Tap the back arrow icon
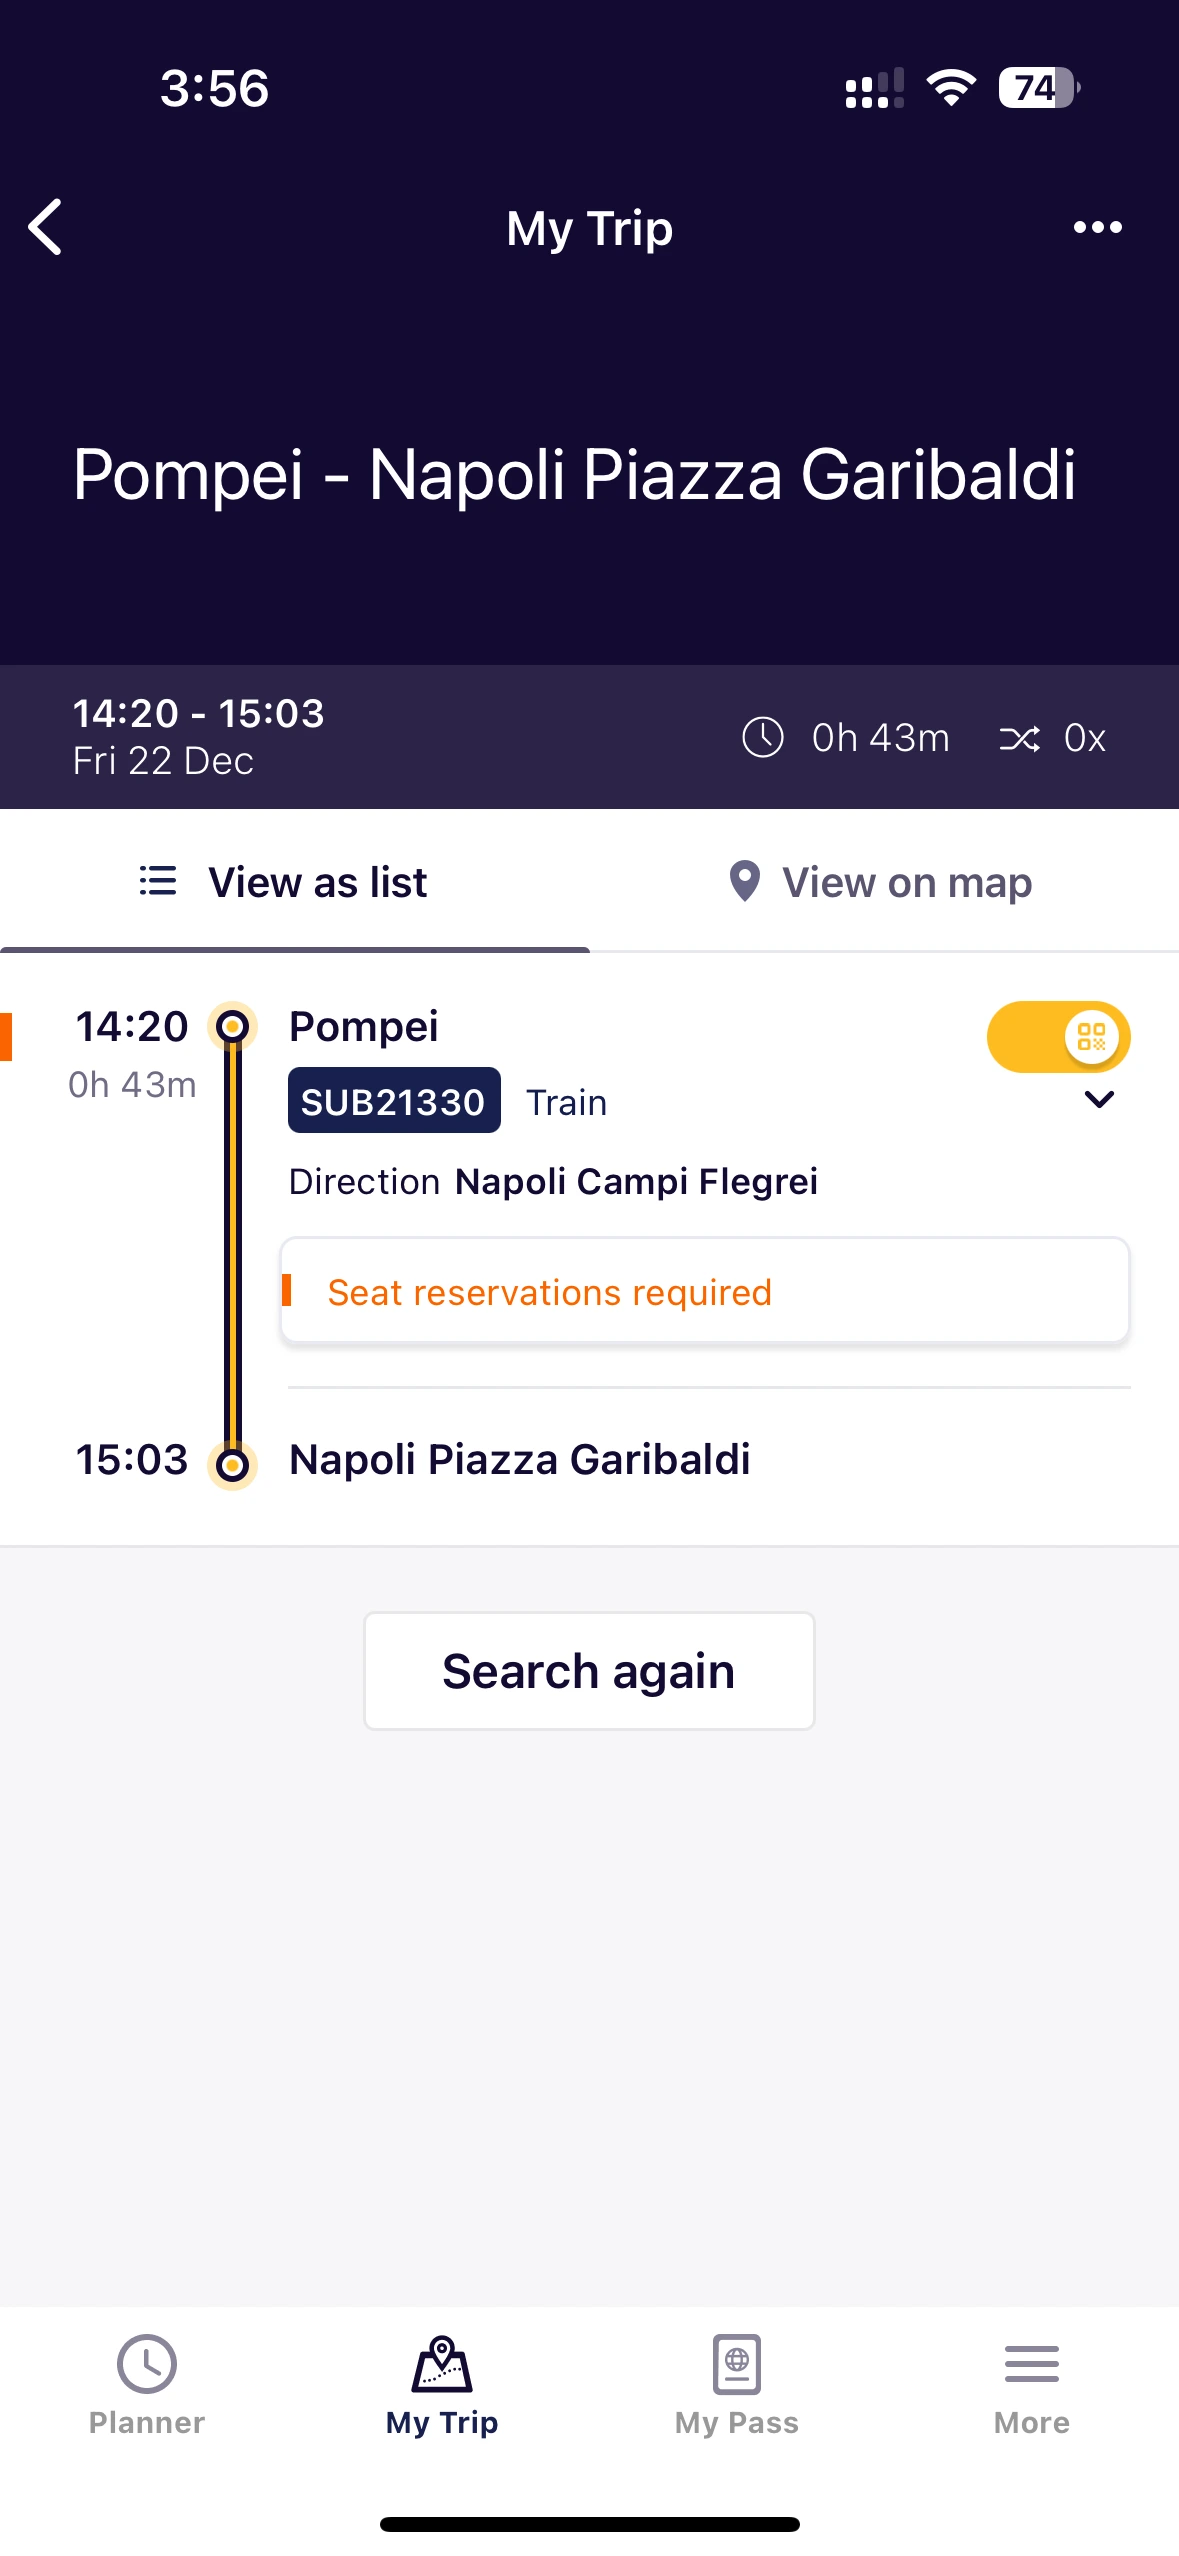 pyautogui.click(x=46, y=227)
